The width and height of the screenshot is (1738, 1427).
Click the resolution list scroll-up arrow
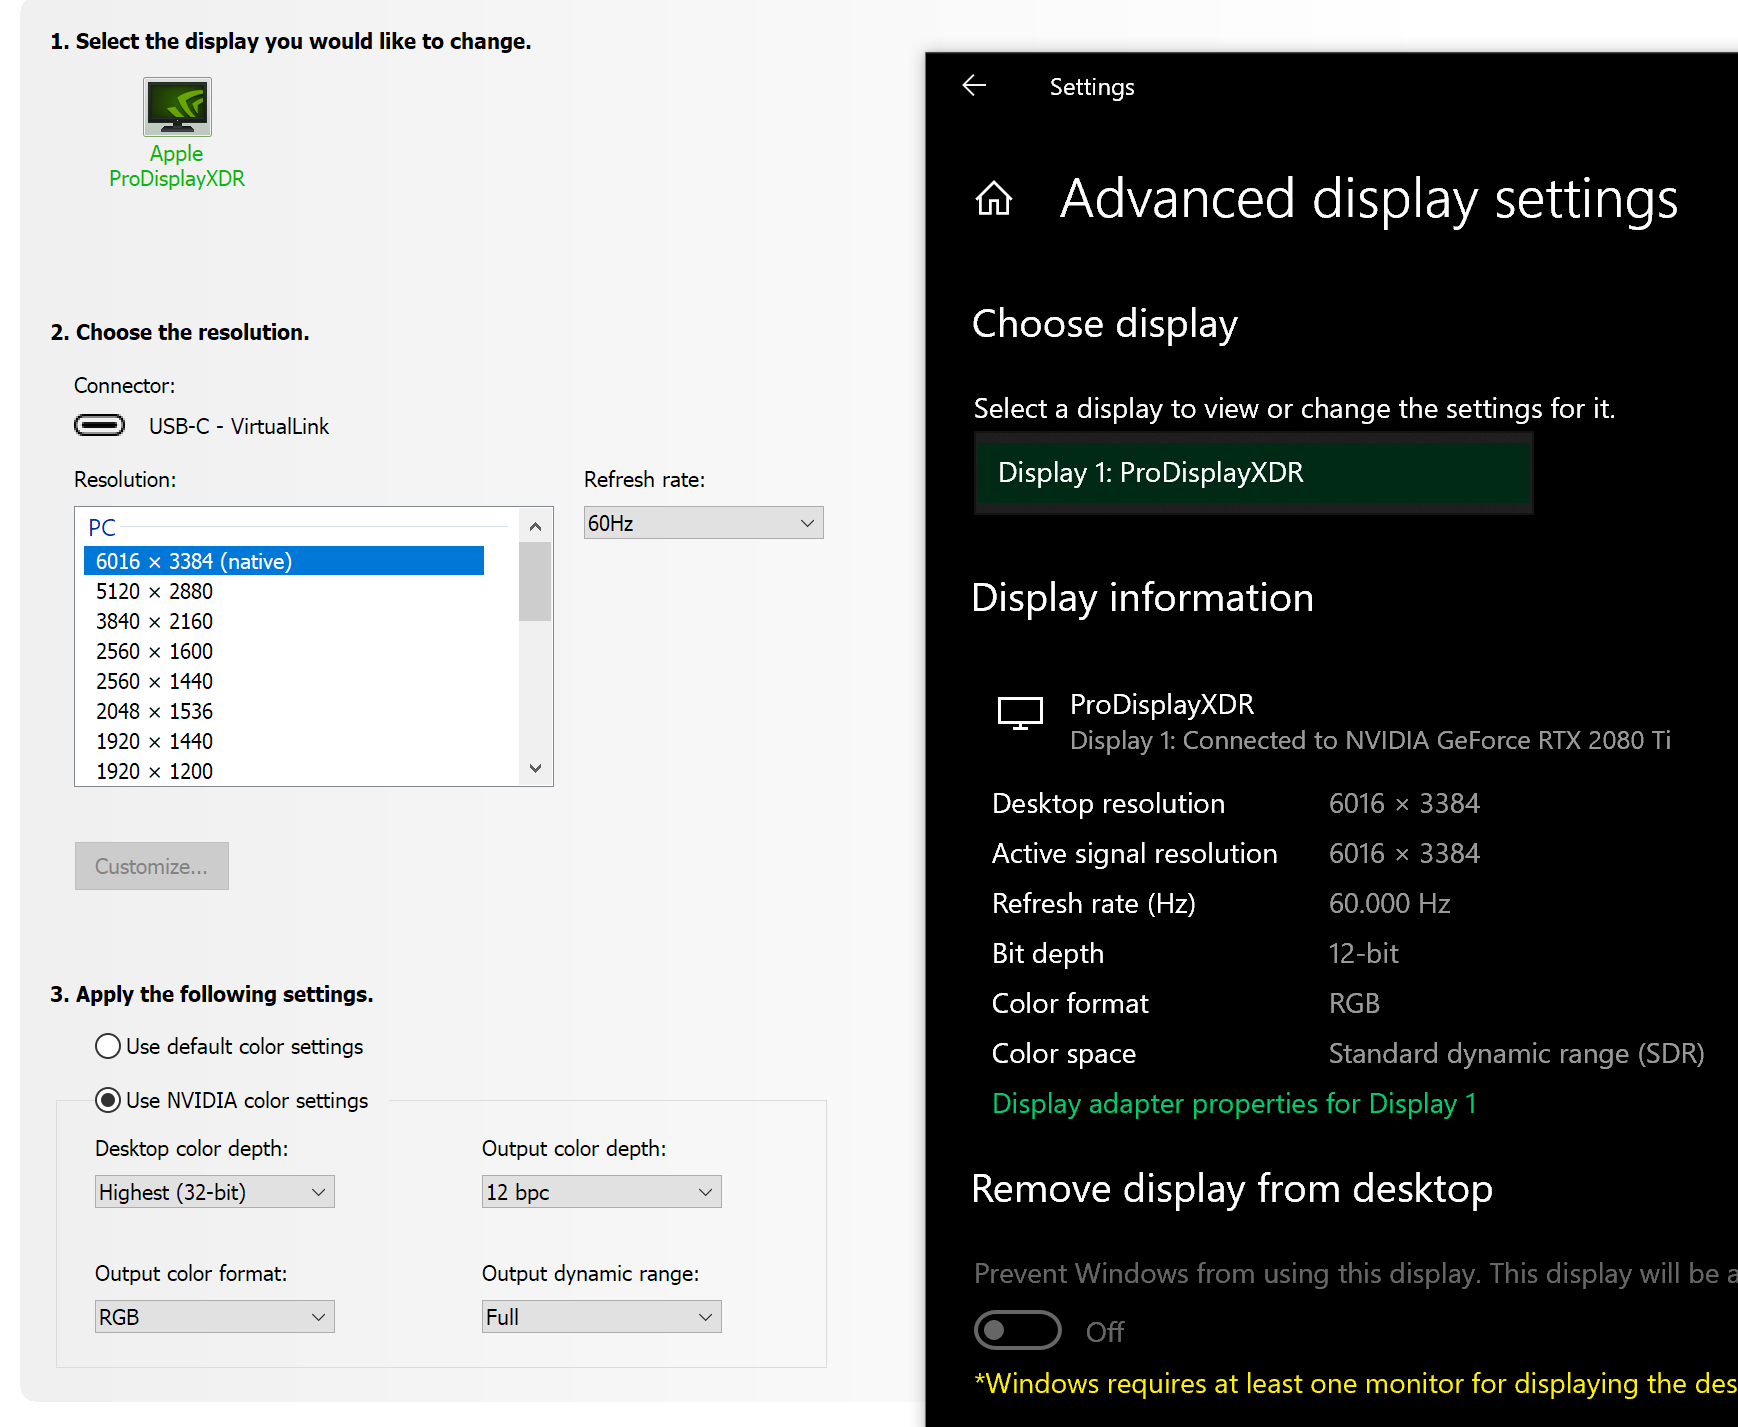point(535,526)
